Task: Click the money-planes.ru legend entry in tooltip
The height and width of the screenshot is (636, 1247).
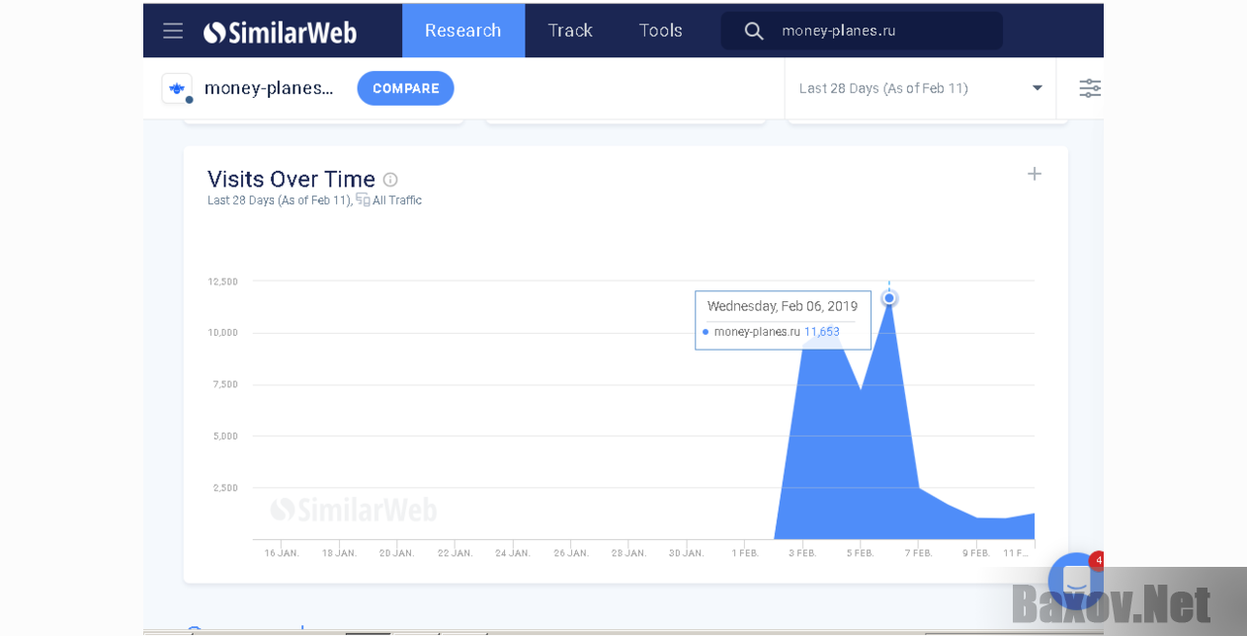Action: click(757, 332)
